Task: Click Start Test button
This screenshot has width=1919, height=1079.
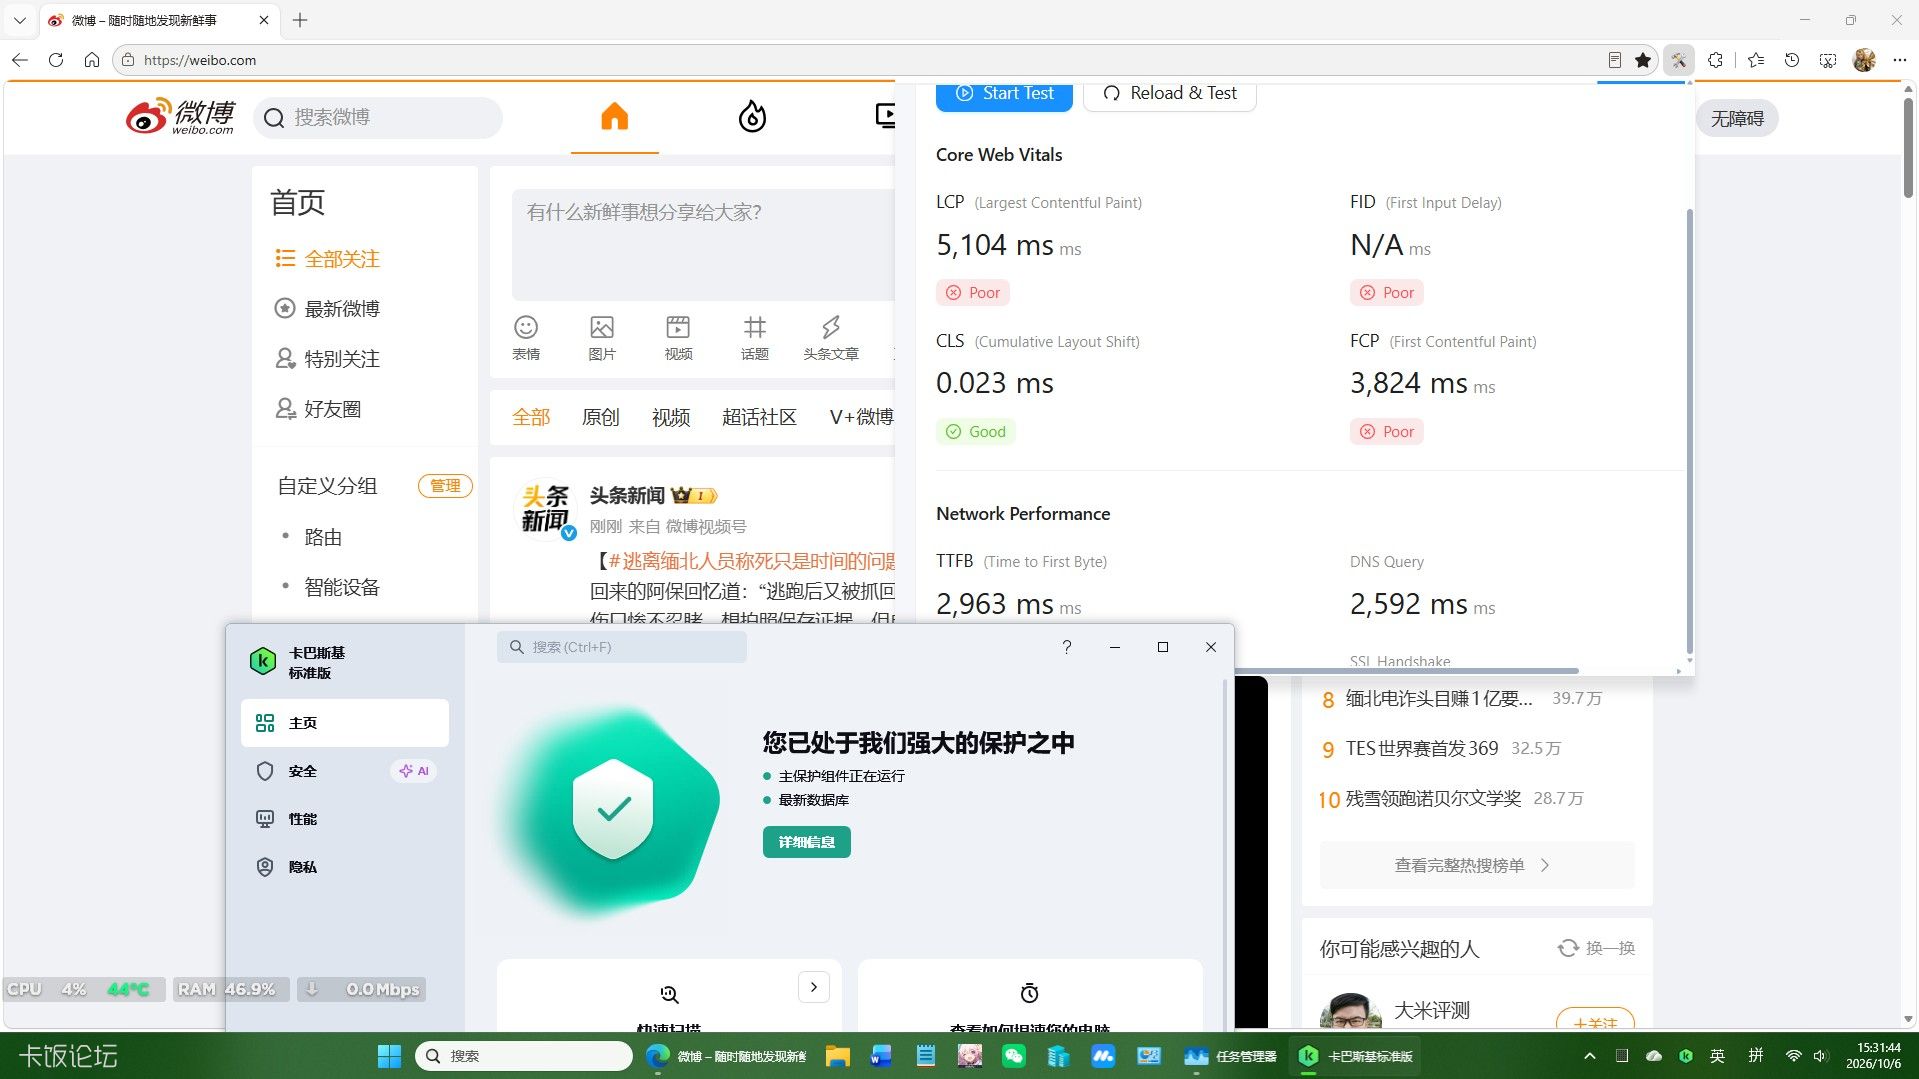Action: click(x=1004, y=94)
